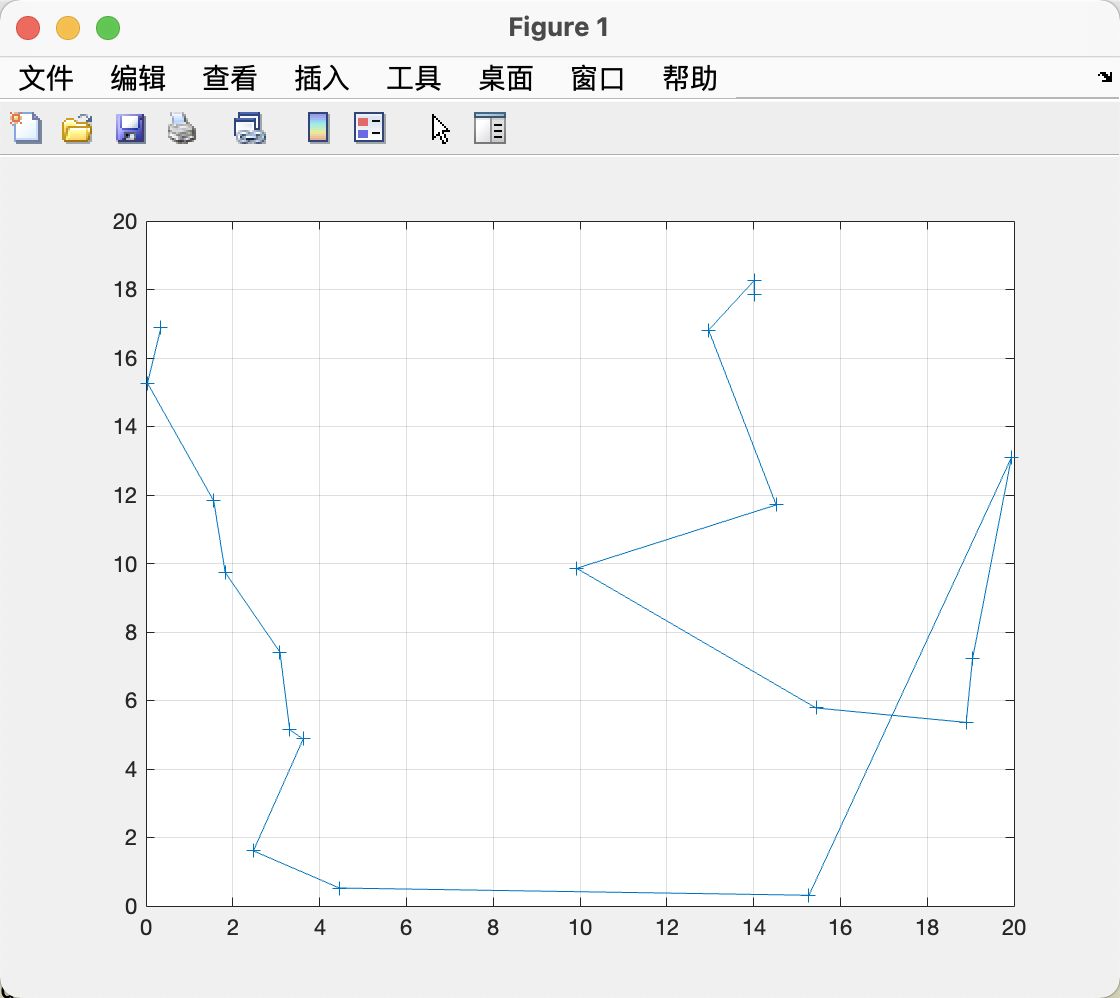Create a new figure with the New icon
Screen dimensions: 1120x998
26,128
